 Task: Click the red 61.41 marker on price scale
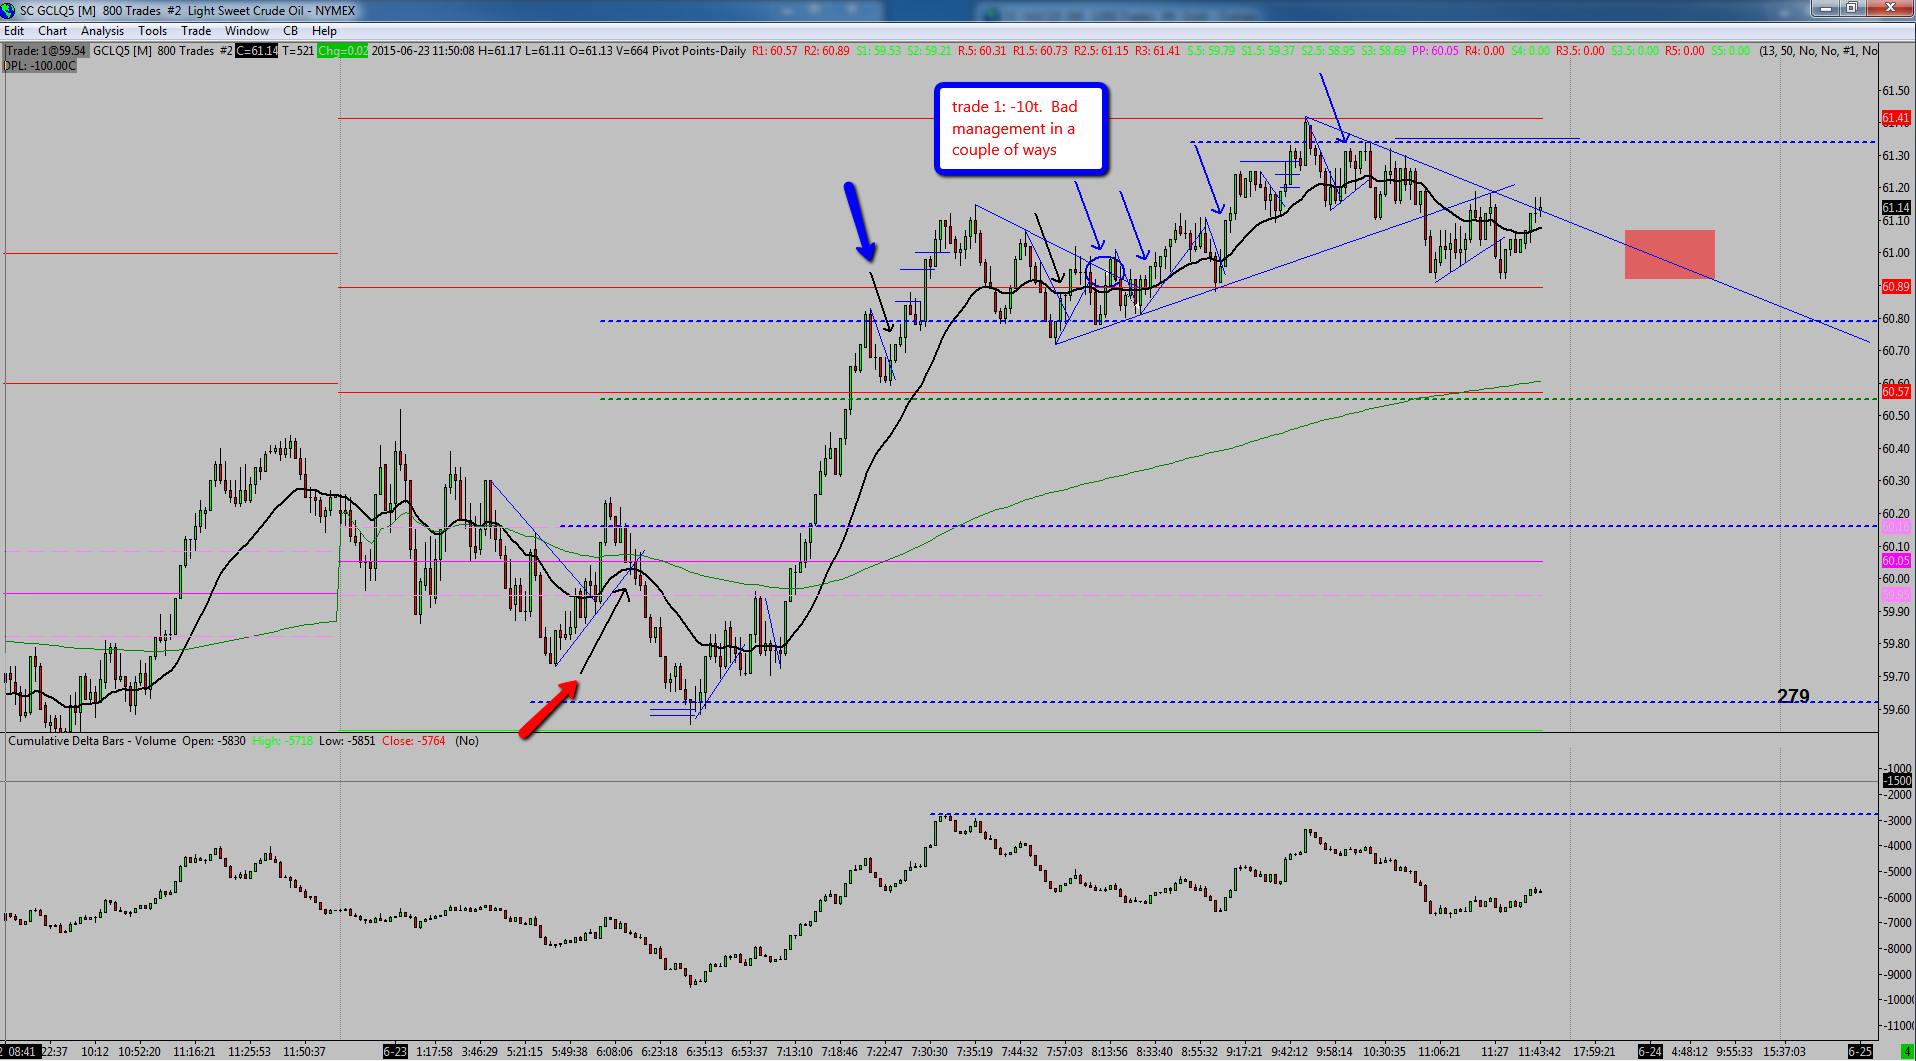click(x=1896, y=118)
